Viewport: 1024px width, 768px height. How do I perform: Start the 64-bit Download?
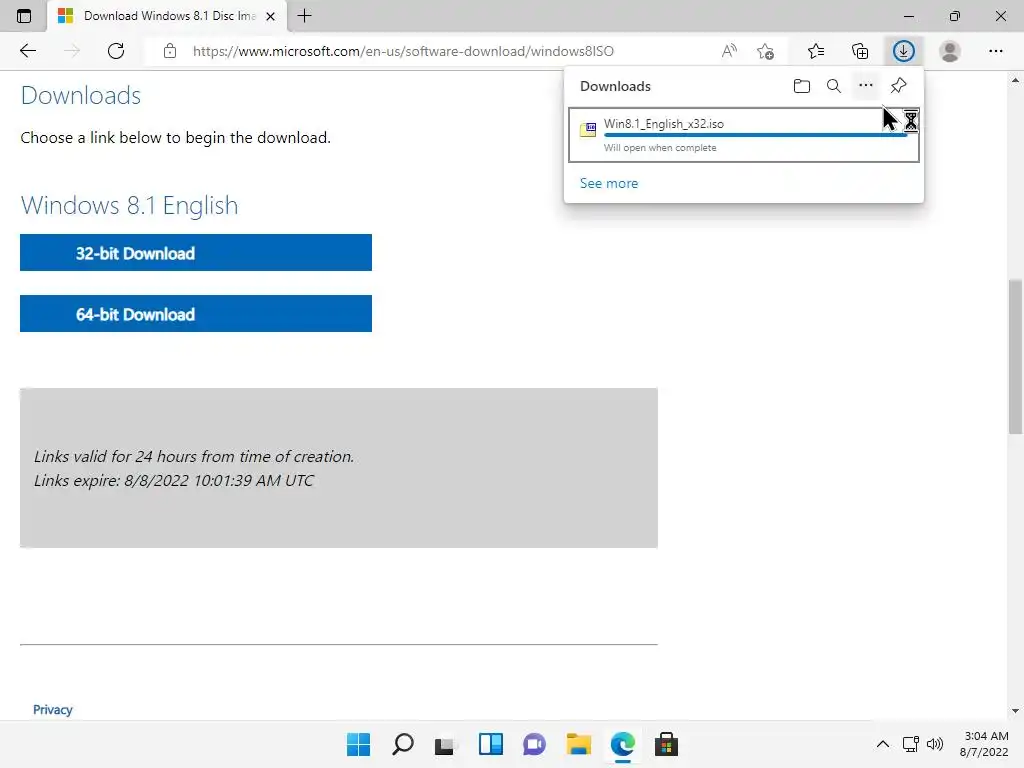[x=196, y=313]
